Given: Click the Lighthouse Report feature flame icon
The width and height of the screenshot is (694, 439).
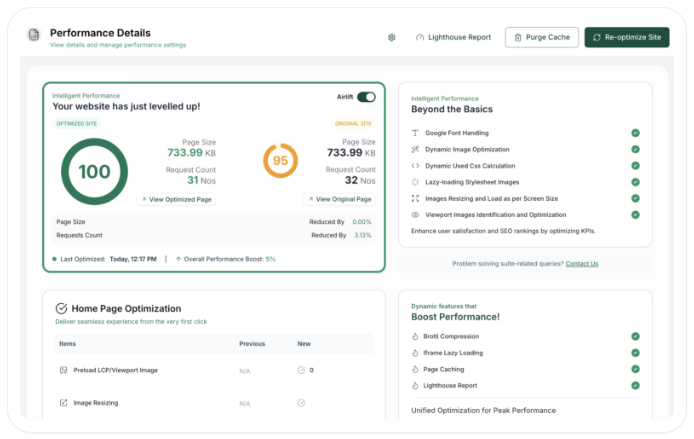Looking at the screenshot, I should tap(415, 385).
